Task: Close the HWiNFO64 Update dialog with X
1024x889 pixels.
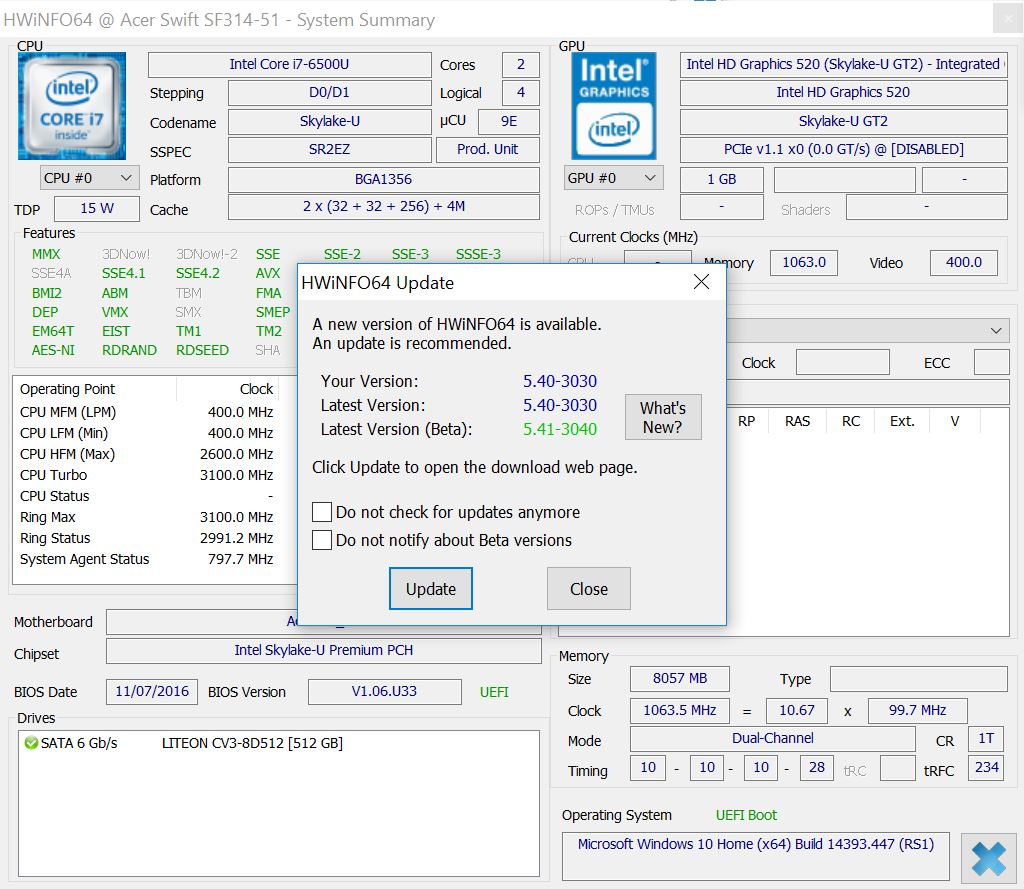Action: click(701, 282)
